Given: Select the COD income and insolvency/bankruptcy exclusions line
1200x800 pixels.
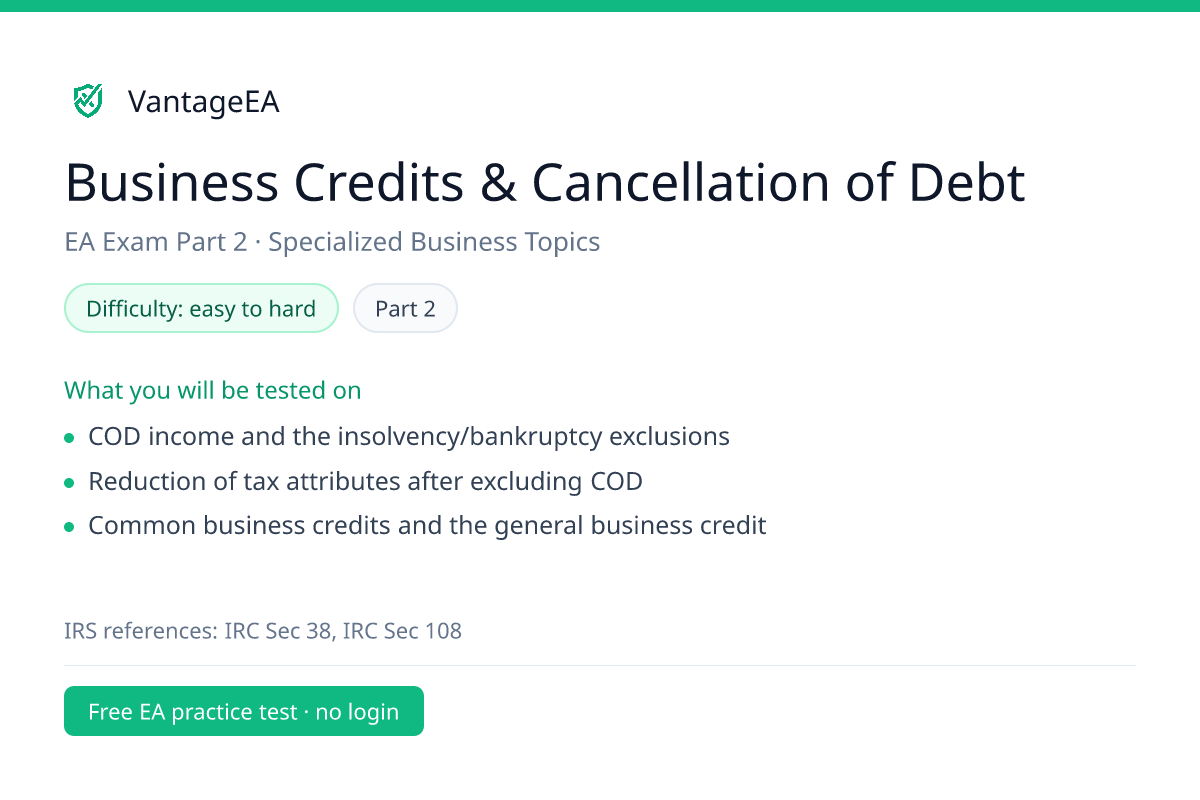Looking at the screenshot, I should (409, 437).
